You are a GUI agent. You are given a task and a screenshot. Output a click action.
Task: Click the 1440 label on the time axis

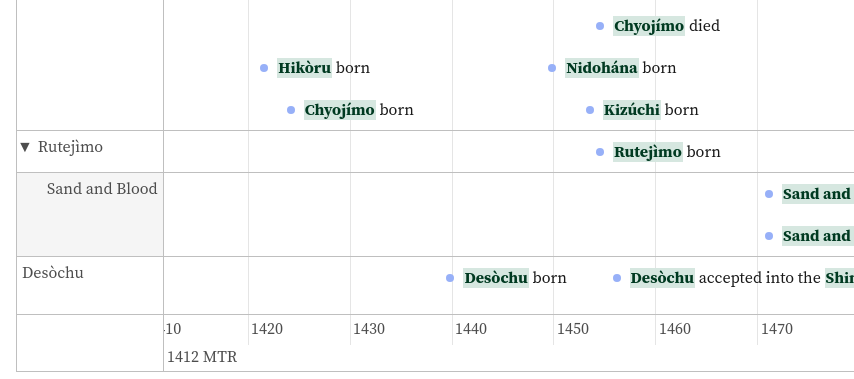pos(471,329)
